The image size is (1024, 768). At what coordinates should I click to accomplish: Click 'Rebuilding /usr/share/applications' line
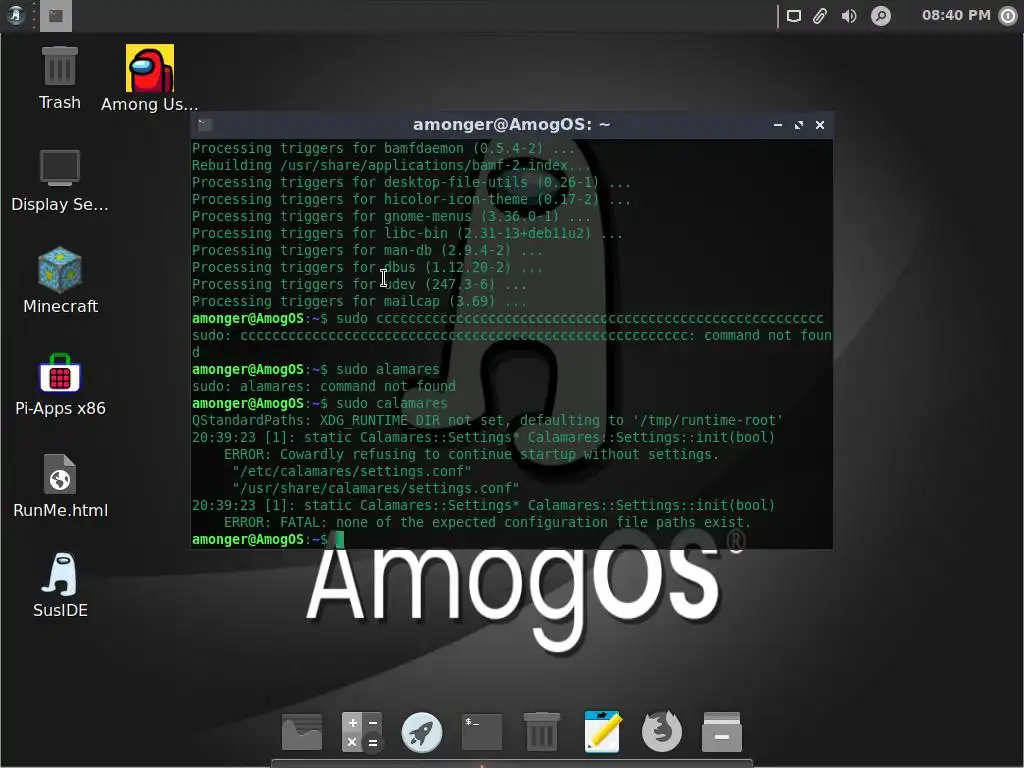pyautogui.click(x=392, y=165)
